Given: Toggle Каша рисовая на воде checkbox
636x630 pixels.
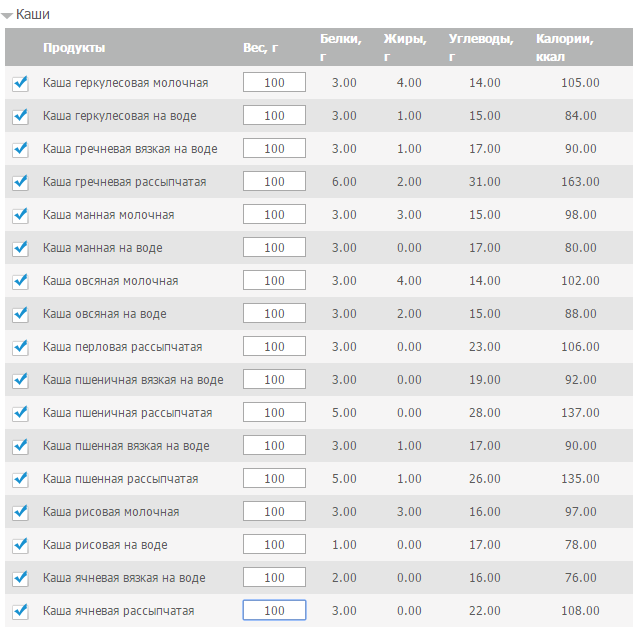Looking at the screenshot, I should click(x=20, y=546).
